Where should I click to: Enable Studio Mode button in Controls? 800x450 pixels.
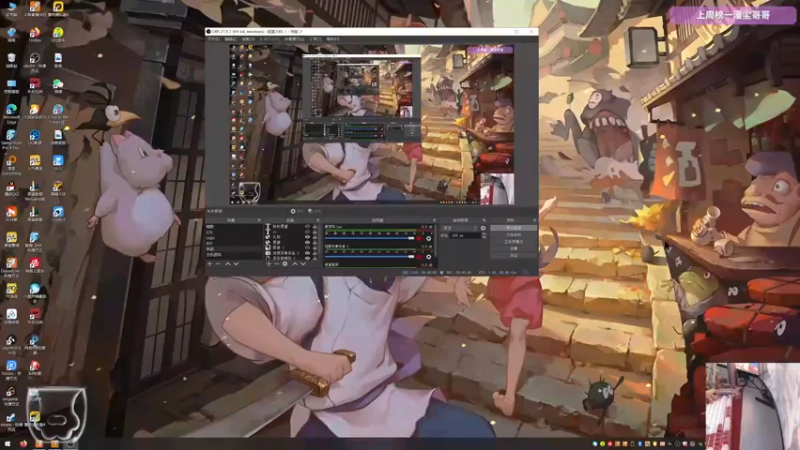click(514, 242)
